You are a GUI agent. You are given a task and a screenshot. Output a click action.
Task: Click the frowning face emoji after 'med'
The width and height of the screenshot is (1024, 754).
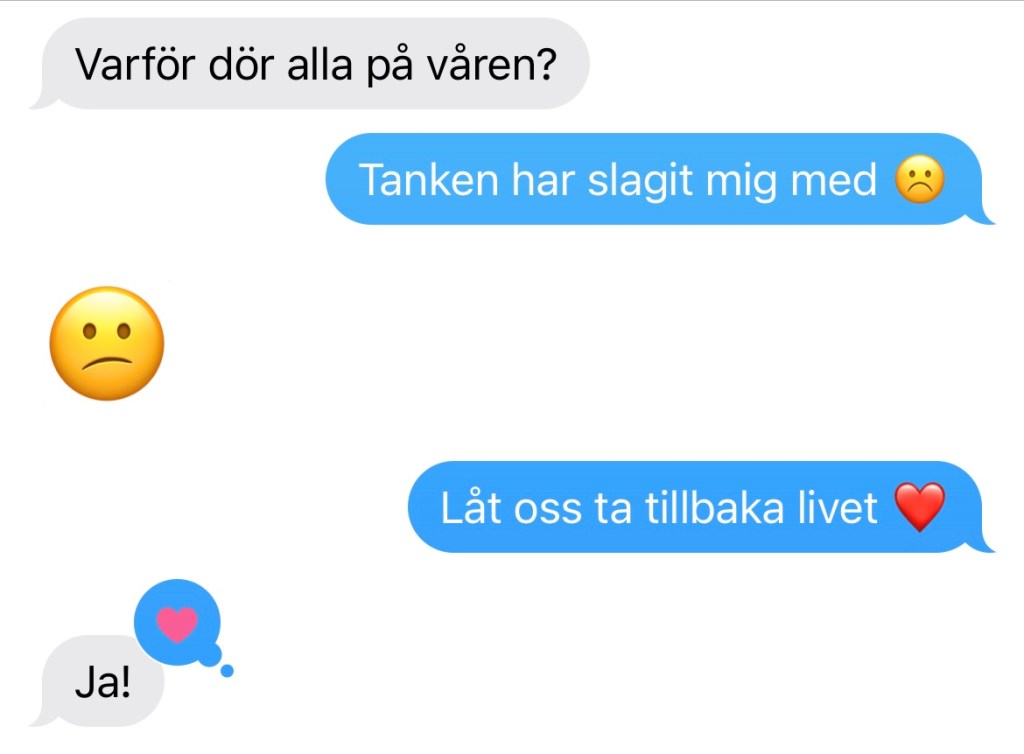pos(920,180)
